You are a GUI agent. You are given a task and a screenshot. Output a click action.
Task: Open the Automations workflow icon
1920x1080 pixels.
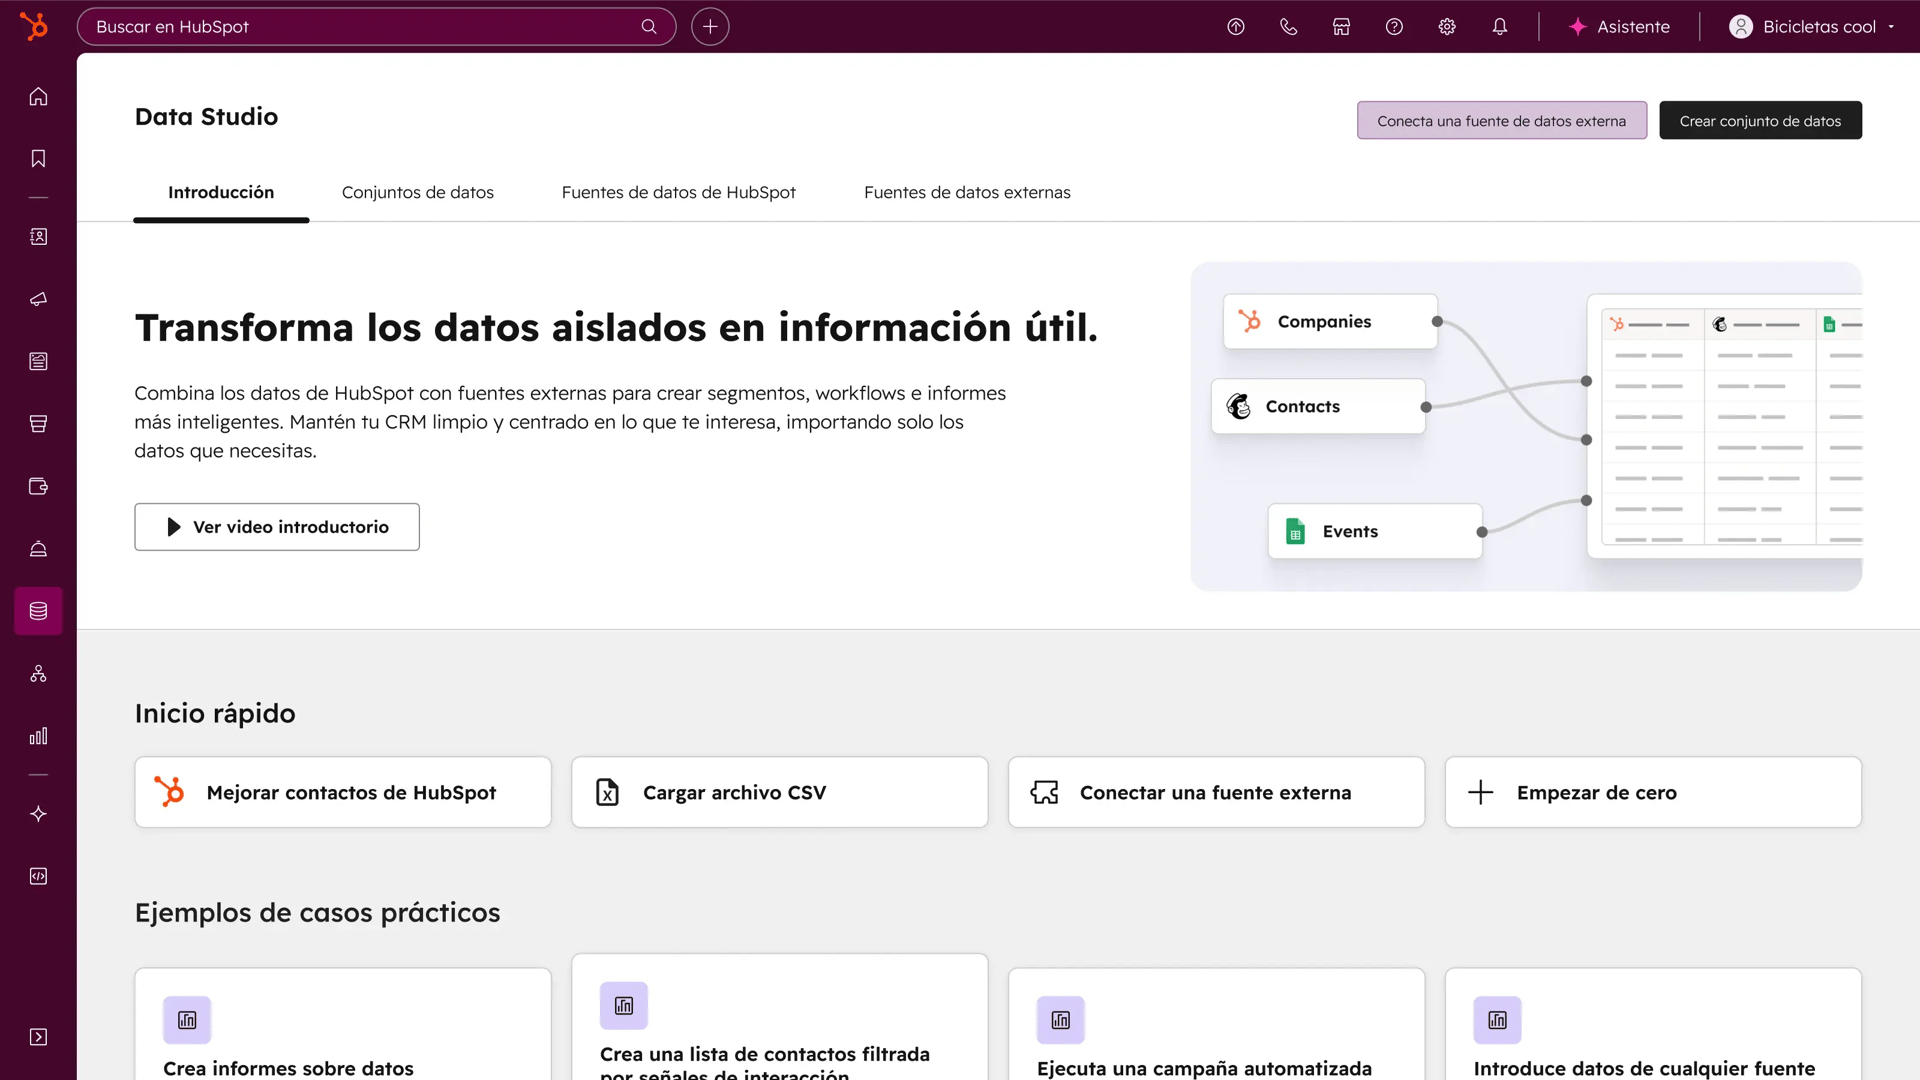pyautogui.click(x=38, y=673)
